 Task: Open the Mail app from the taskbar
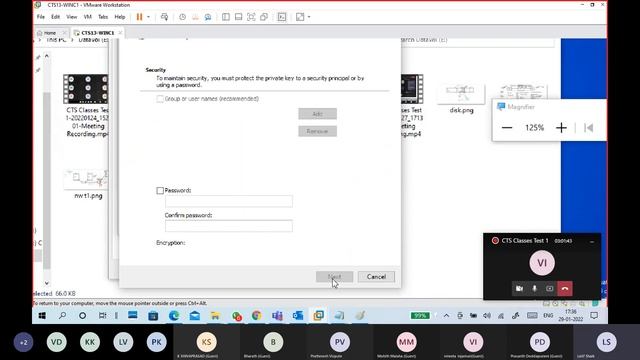tap(195, 316)
